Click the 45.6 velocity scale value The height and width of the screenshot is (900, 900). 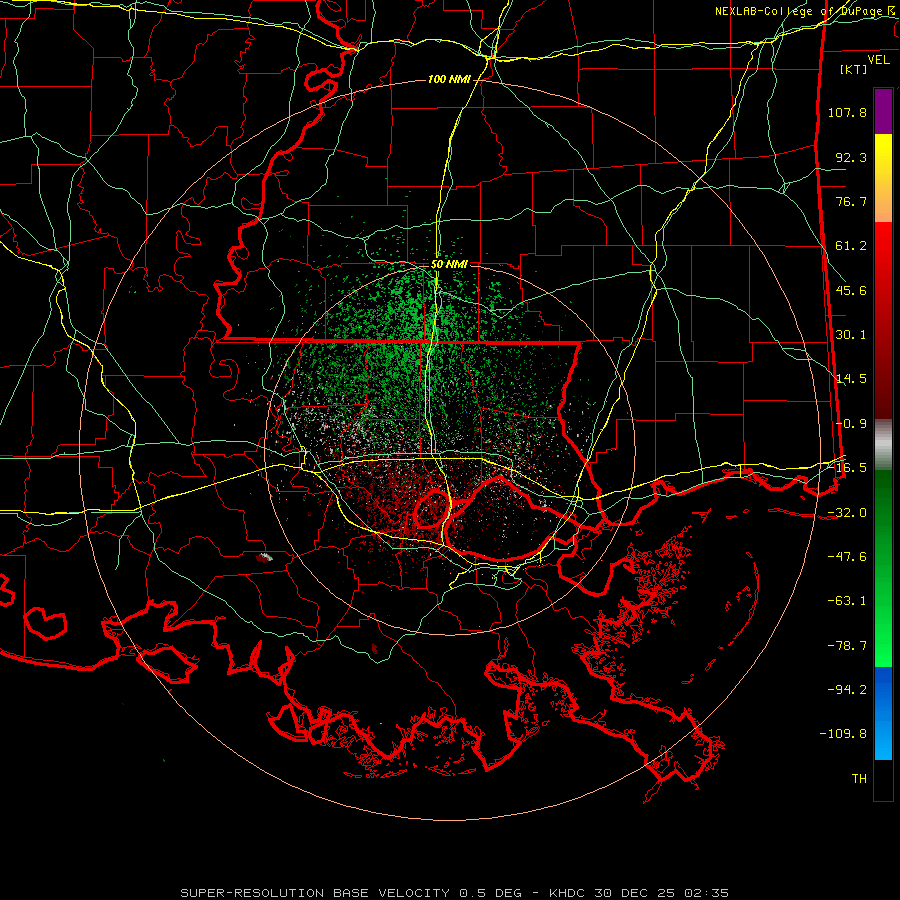coord(851,290)
